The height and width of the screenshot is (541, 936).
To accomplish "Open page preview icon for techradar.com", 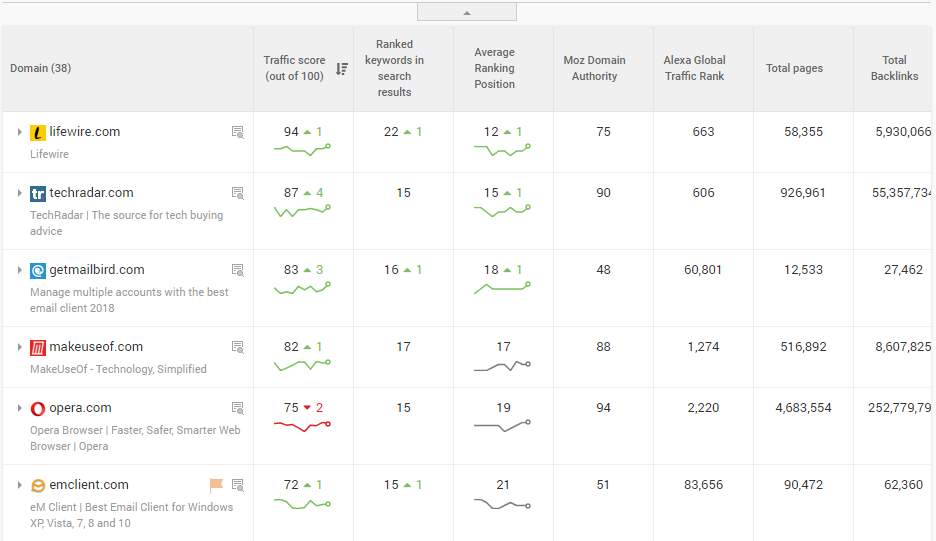I will [238, 193].
